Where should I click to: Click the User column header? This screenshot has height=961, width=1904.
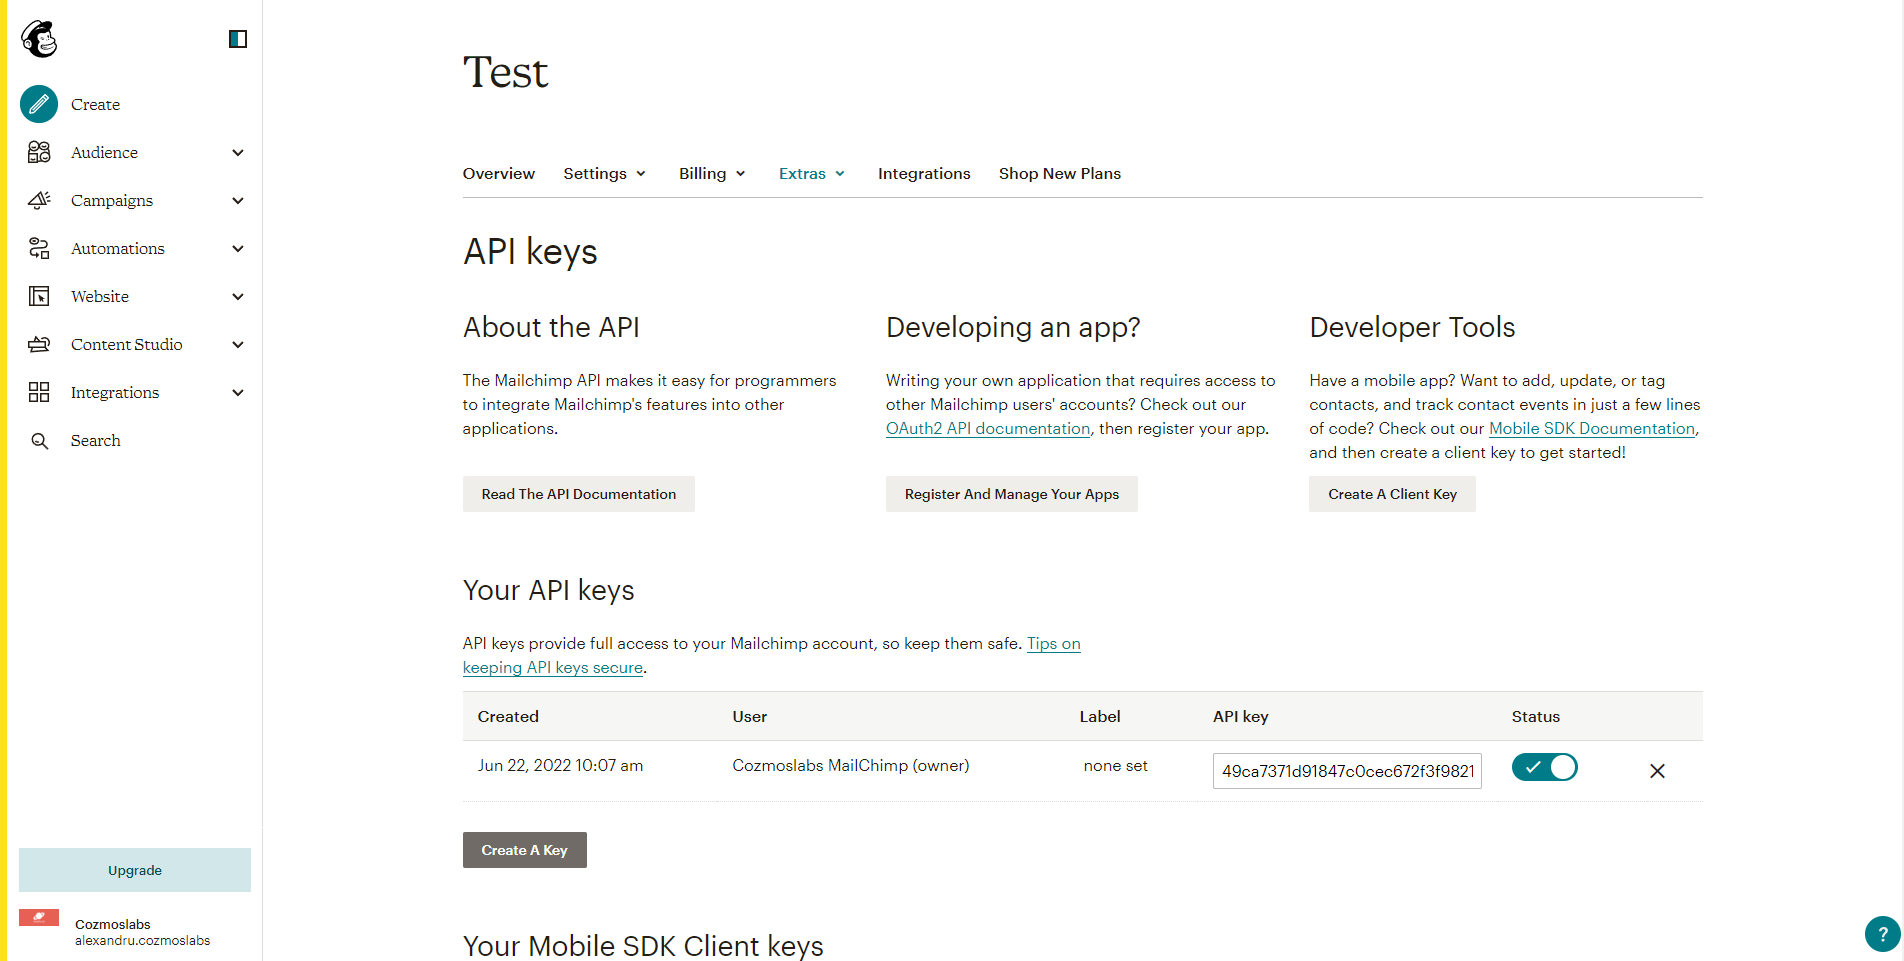tap(750, 717)
